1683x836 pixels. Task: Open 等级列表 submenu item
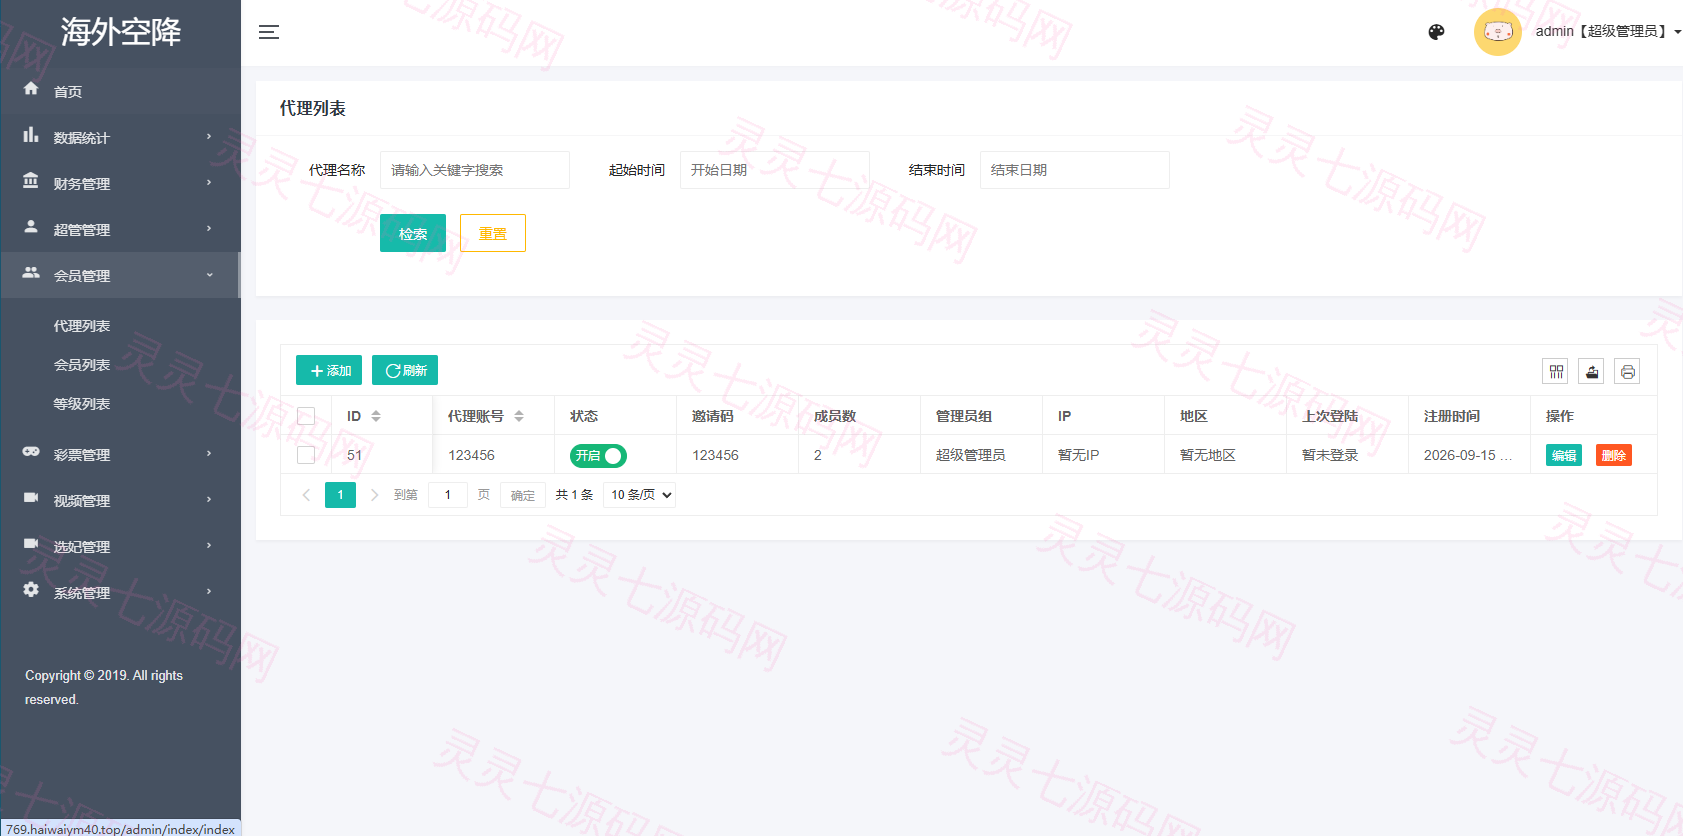point(82,404)
